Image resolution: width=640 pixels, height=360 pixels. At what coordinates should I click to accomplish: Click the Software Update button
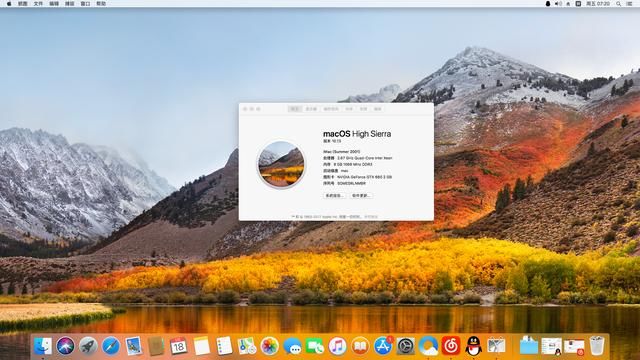point(361,196)
